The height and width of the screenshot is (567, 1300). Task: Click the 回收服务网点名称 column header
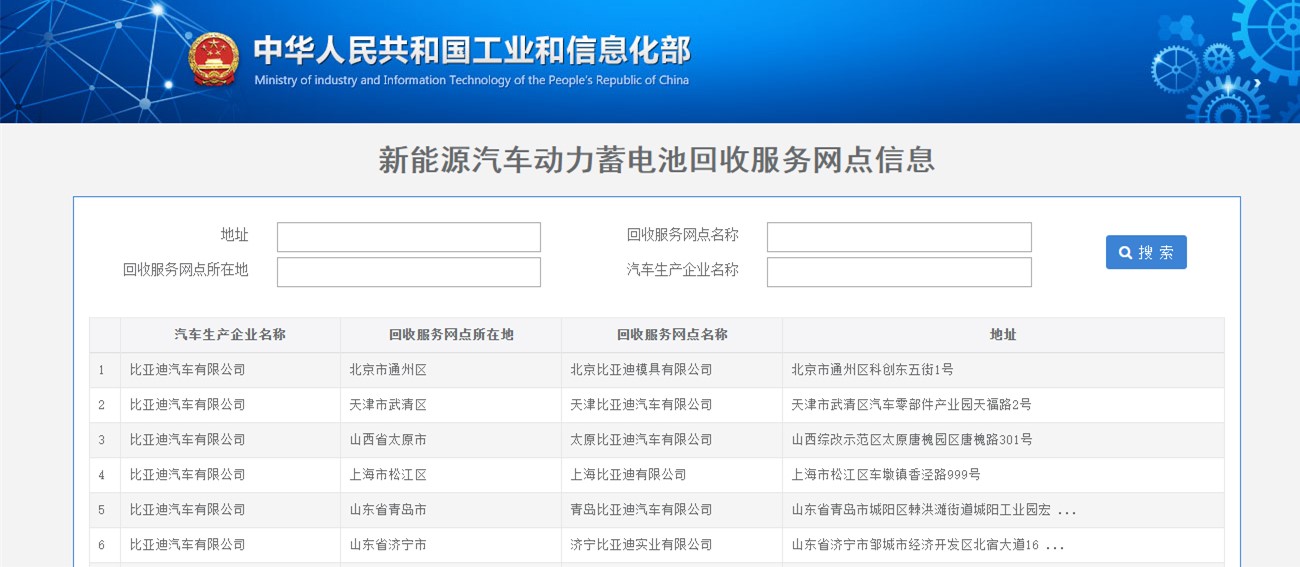672,335
